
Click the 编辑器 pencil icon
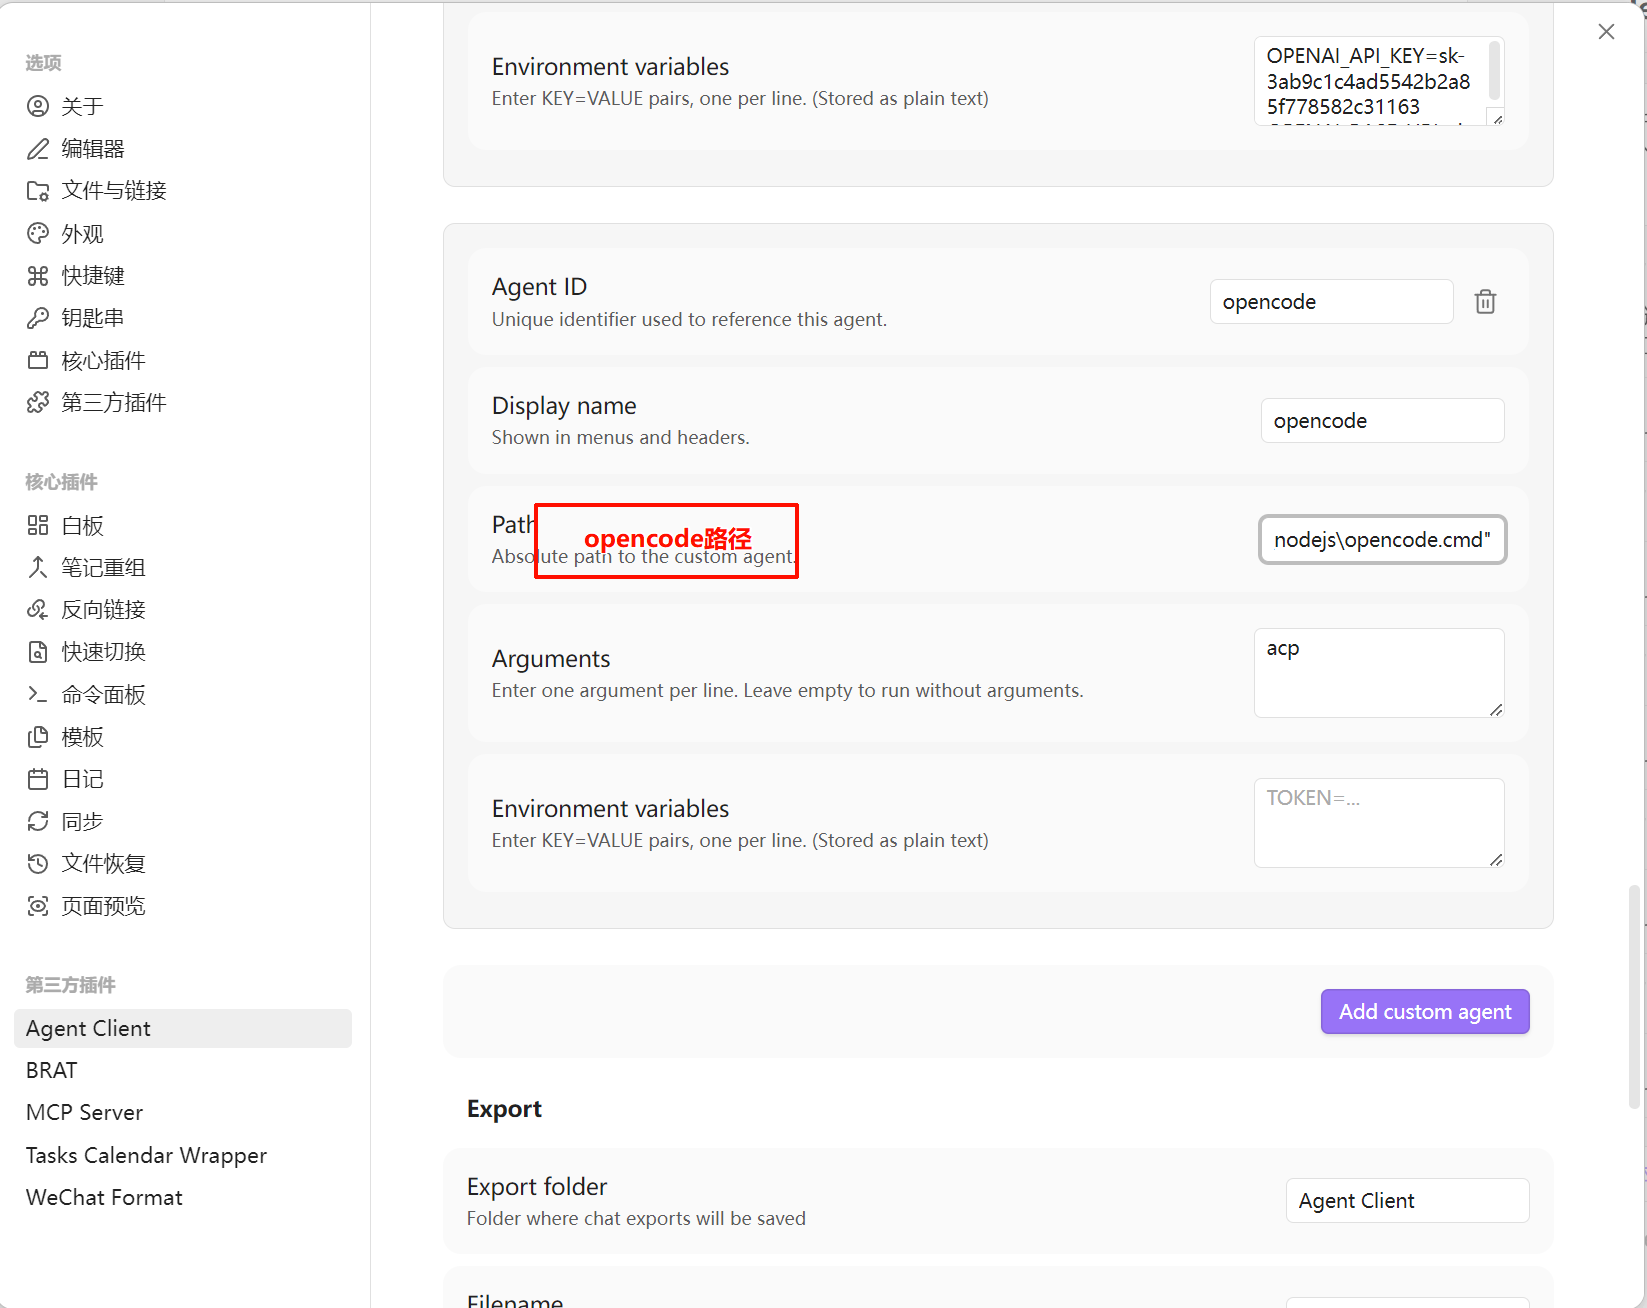pos(38,149)
